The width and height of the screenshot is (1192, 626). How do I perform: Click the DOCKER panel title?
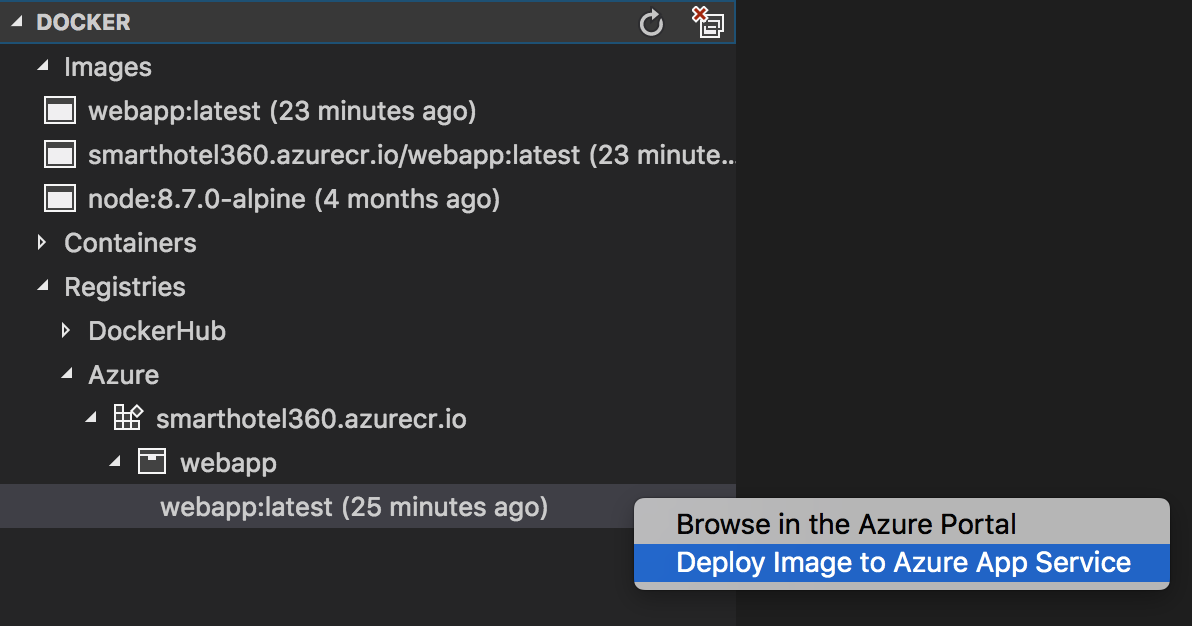coord(84,22)
